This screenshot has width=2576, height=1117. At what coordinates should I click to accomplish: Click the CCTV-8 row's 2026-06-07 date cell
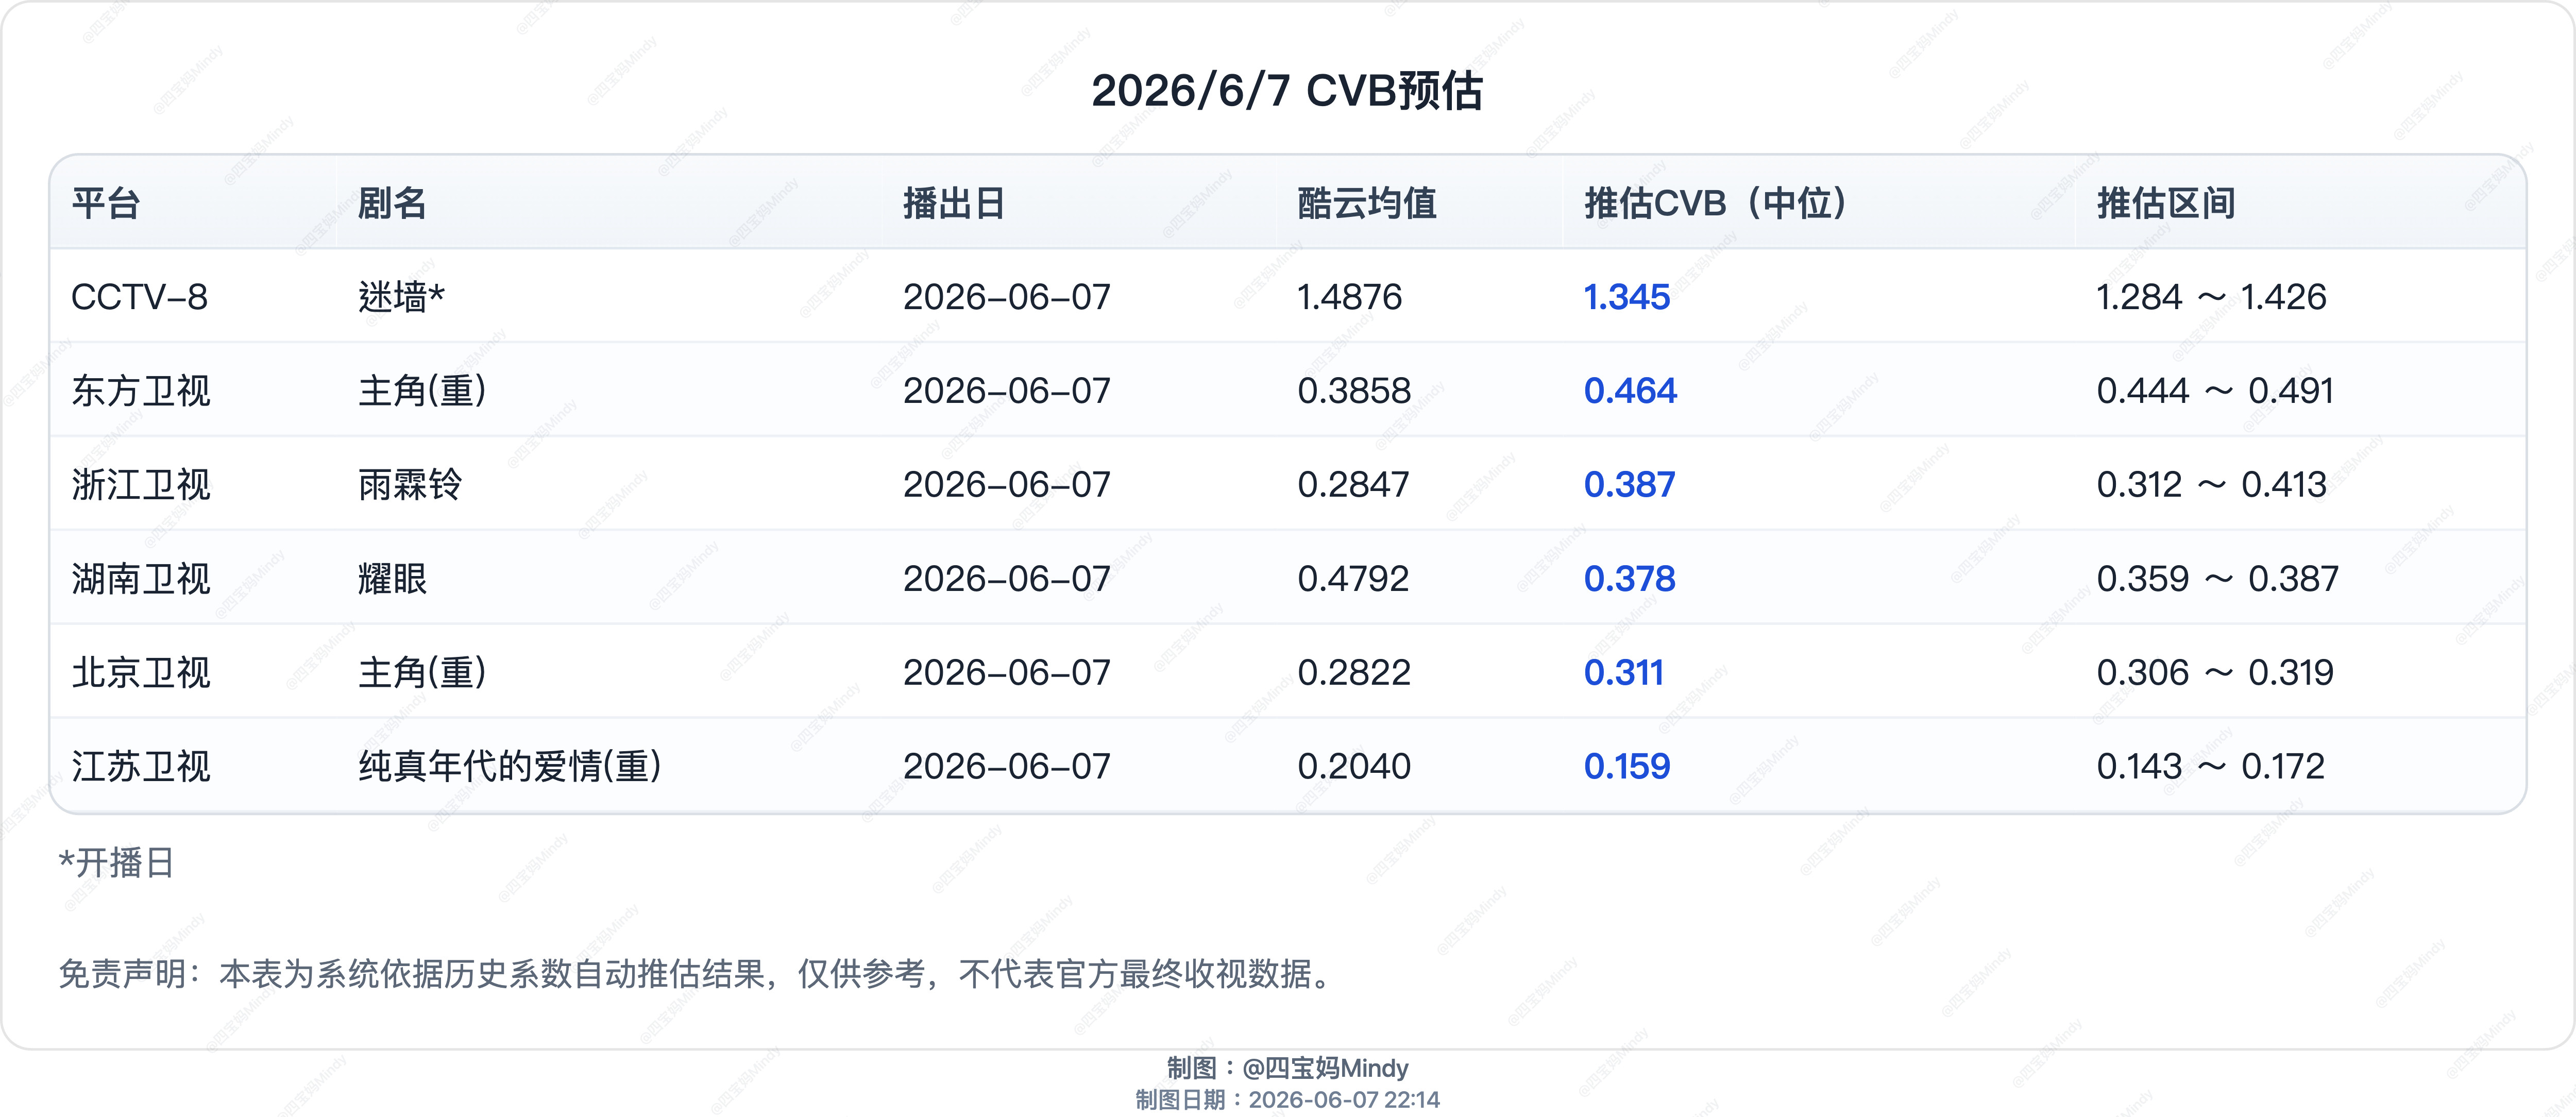click(x=1006, y=297)
